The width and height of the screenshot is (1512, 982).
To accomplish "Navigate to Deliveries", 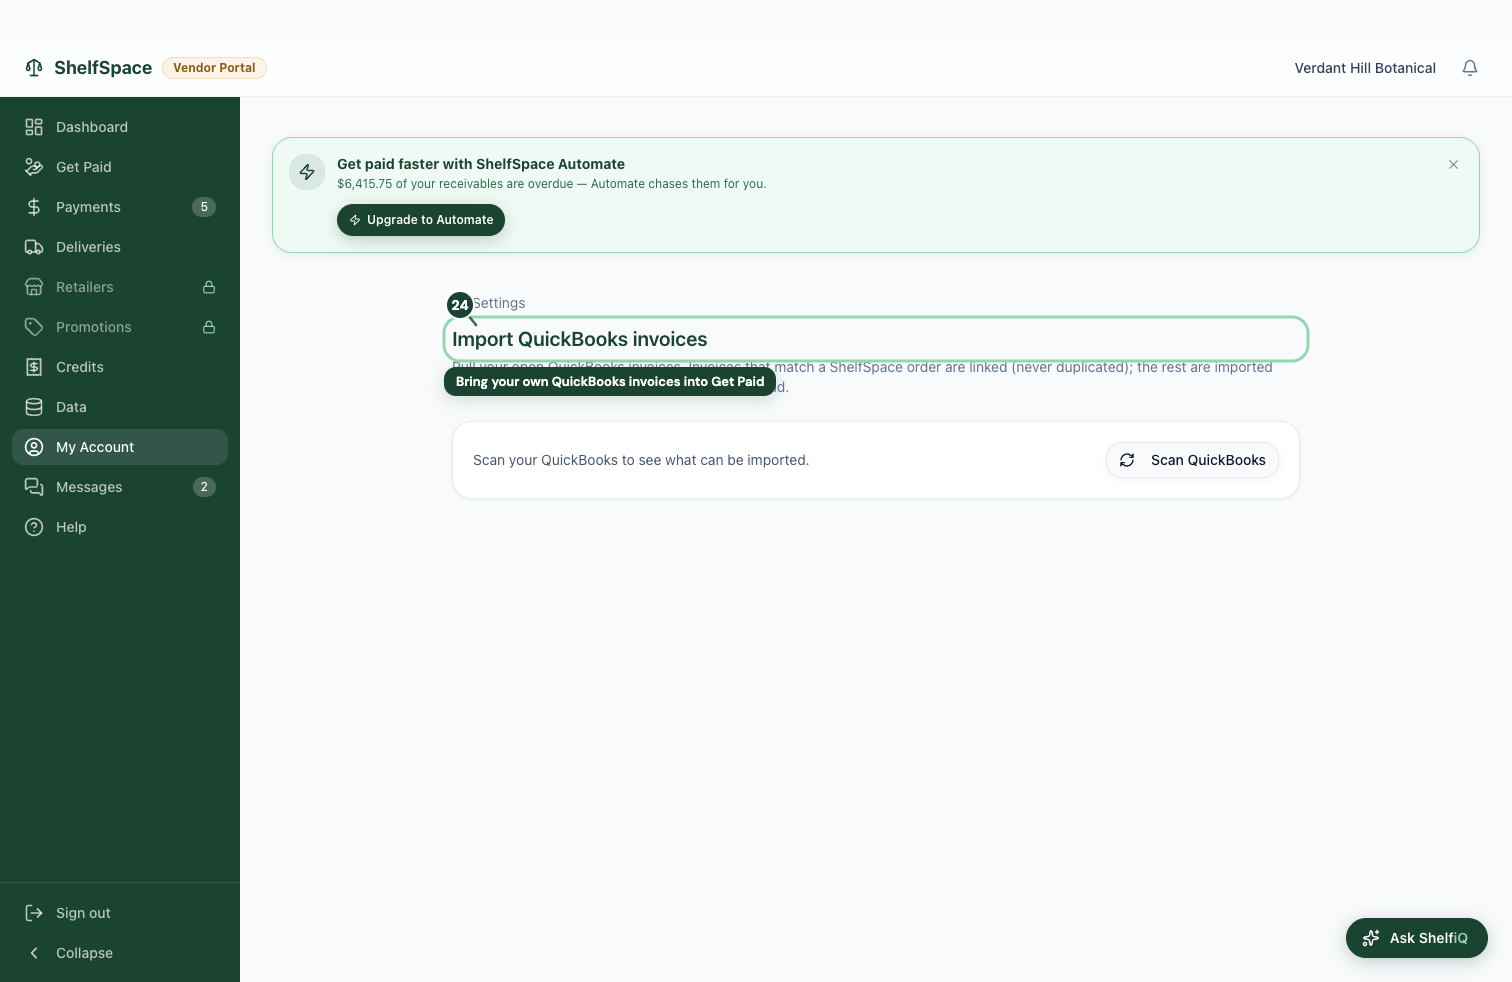I will point(120,247).
